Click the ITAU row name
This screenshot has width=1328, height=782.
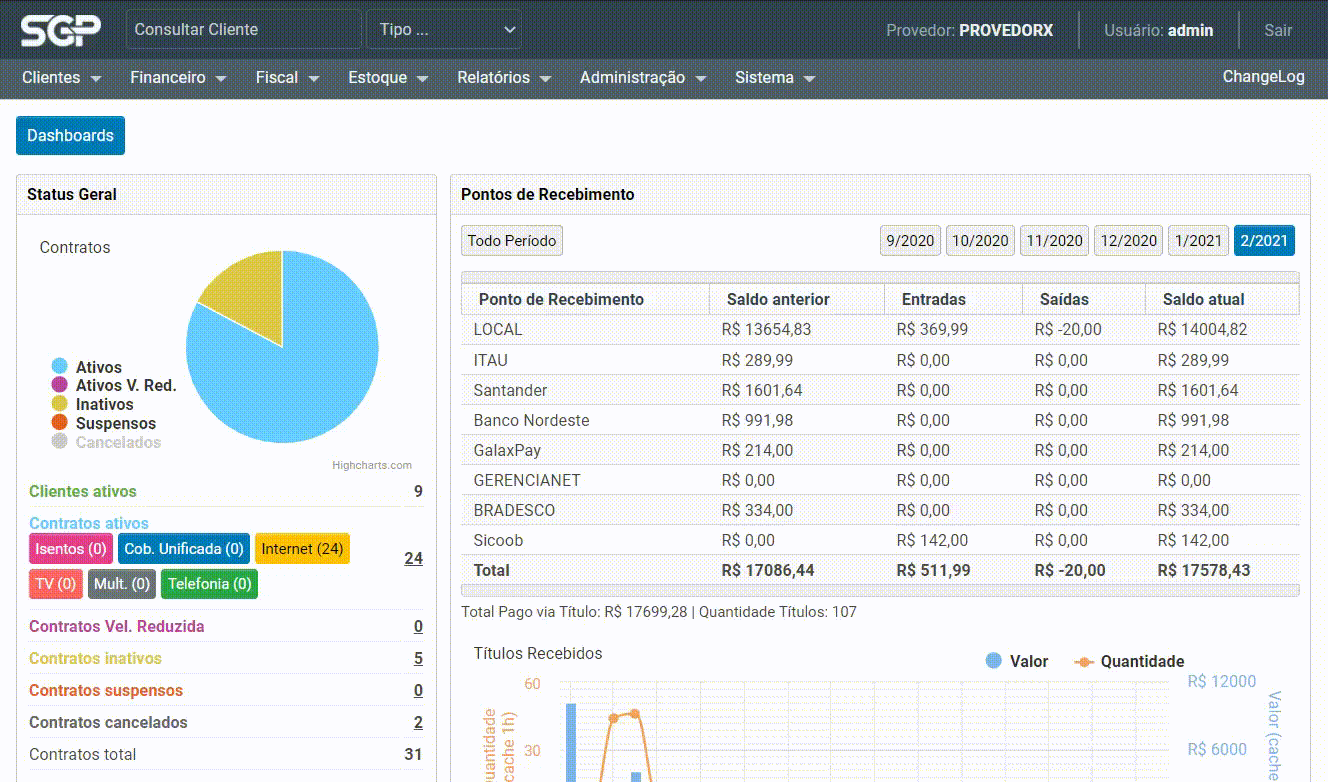[x=490, y=360]
